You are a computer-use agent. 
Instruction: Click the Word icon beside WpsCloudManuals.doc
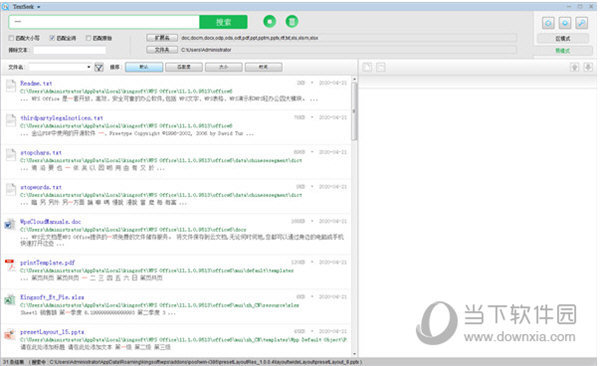tap(10, 224)
